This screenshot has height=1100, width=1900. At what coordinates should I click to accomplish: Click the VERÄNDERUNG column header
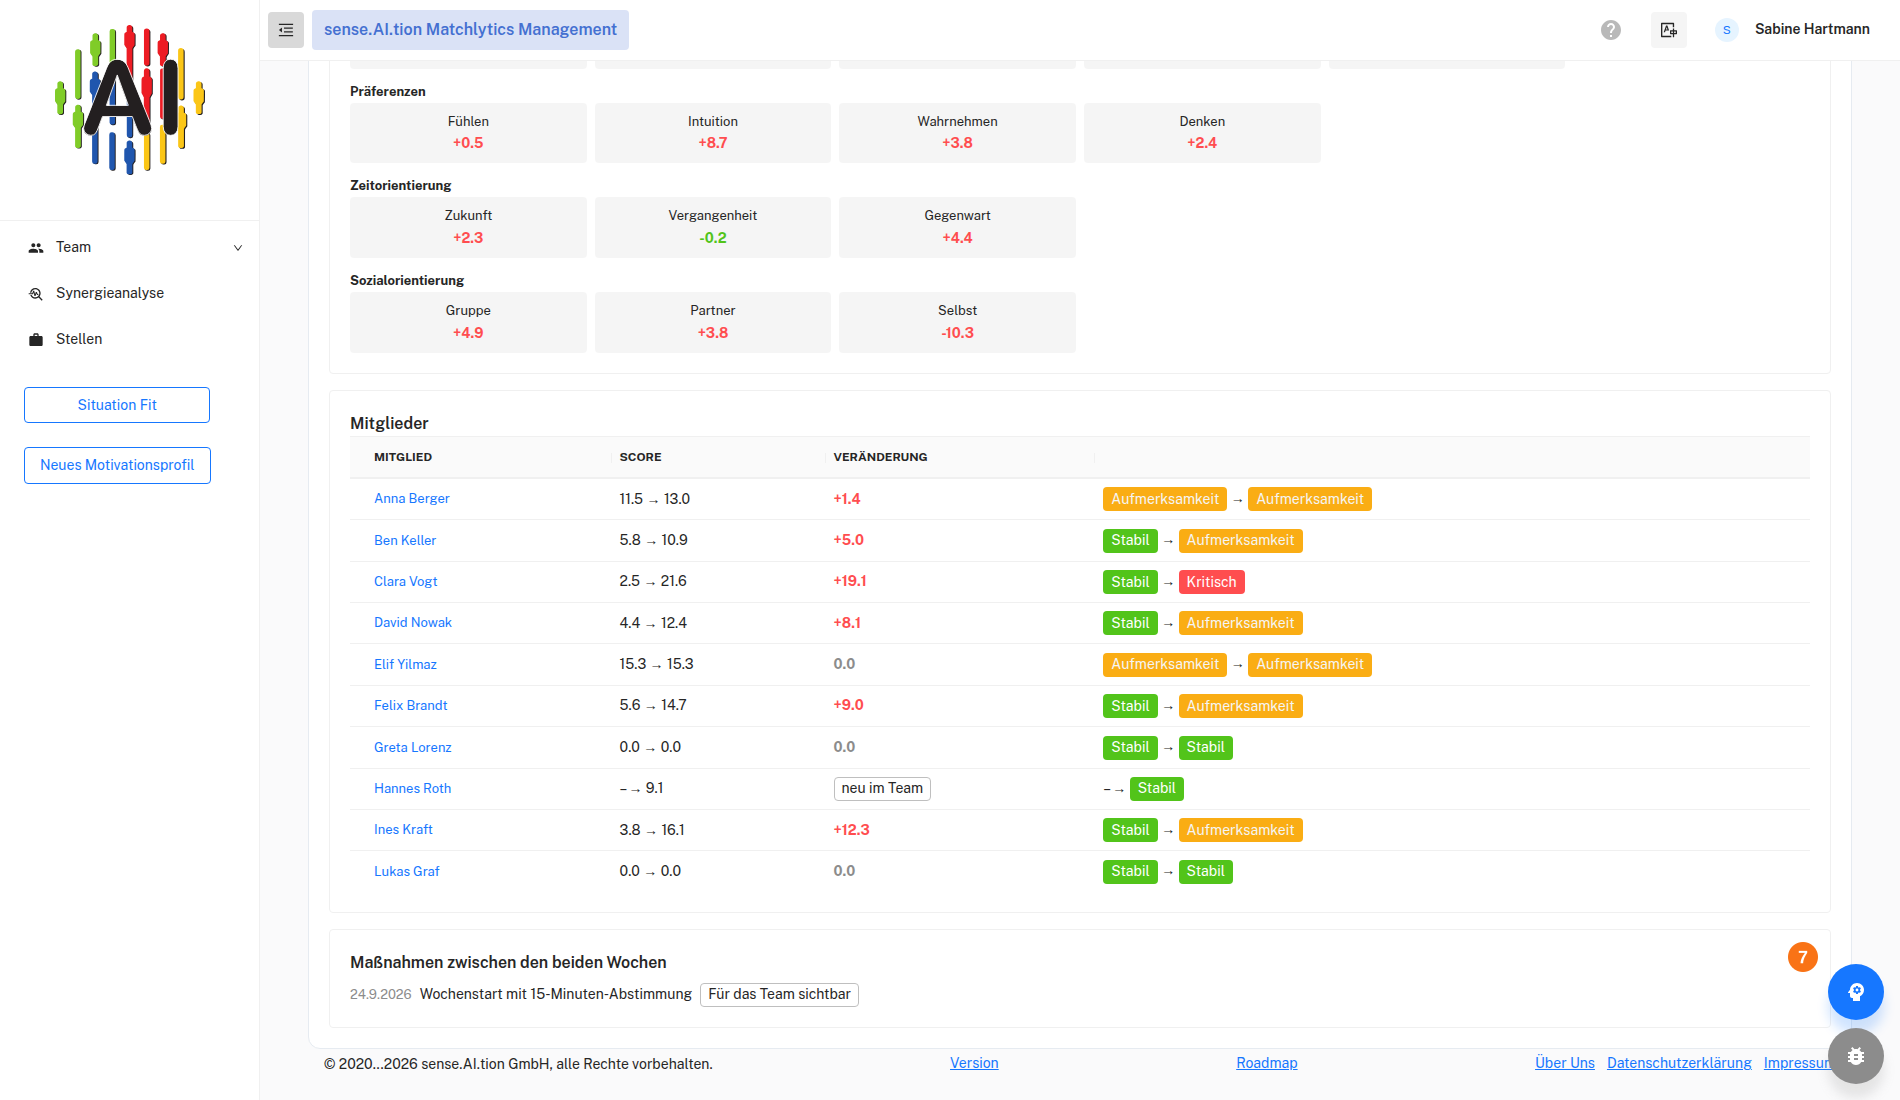[x=880, y=457]
